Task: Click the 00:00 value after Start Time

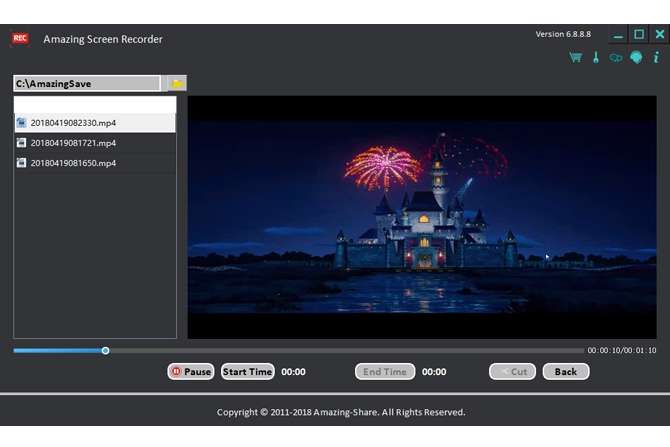Action: pos(293,372)
